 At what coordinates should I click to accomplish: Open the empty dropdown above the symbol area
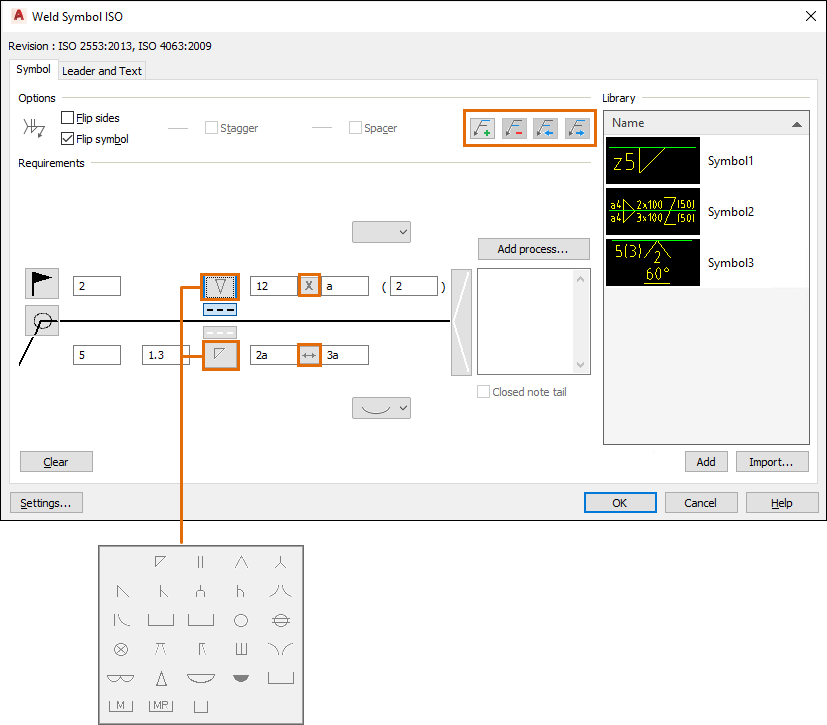click(x=381, y=231)
